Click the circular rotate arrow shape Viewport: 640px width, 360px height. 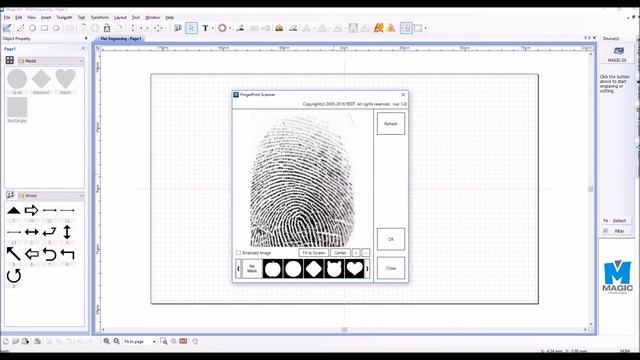[x=13, y=276]
